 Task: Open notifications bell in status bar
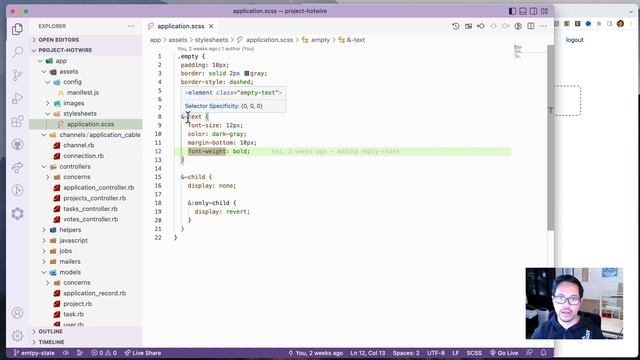coord(543,353)
